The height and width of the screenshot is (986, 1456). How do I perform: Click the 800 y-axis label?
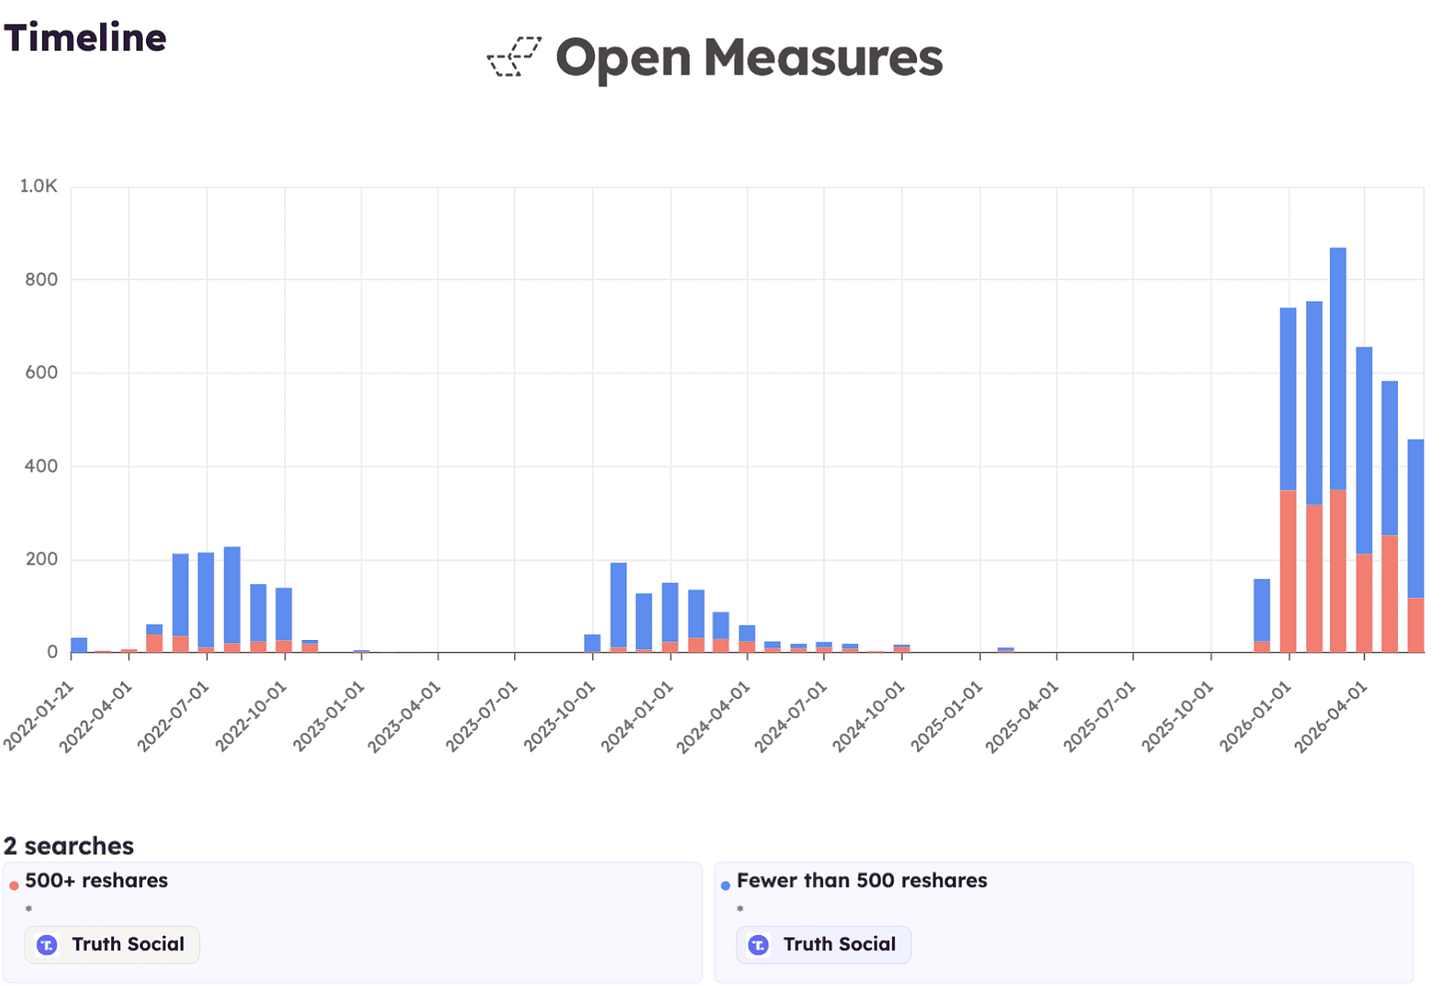(x=42, y=280)
